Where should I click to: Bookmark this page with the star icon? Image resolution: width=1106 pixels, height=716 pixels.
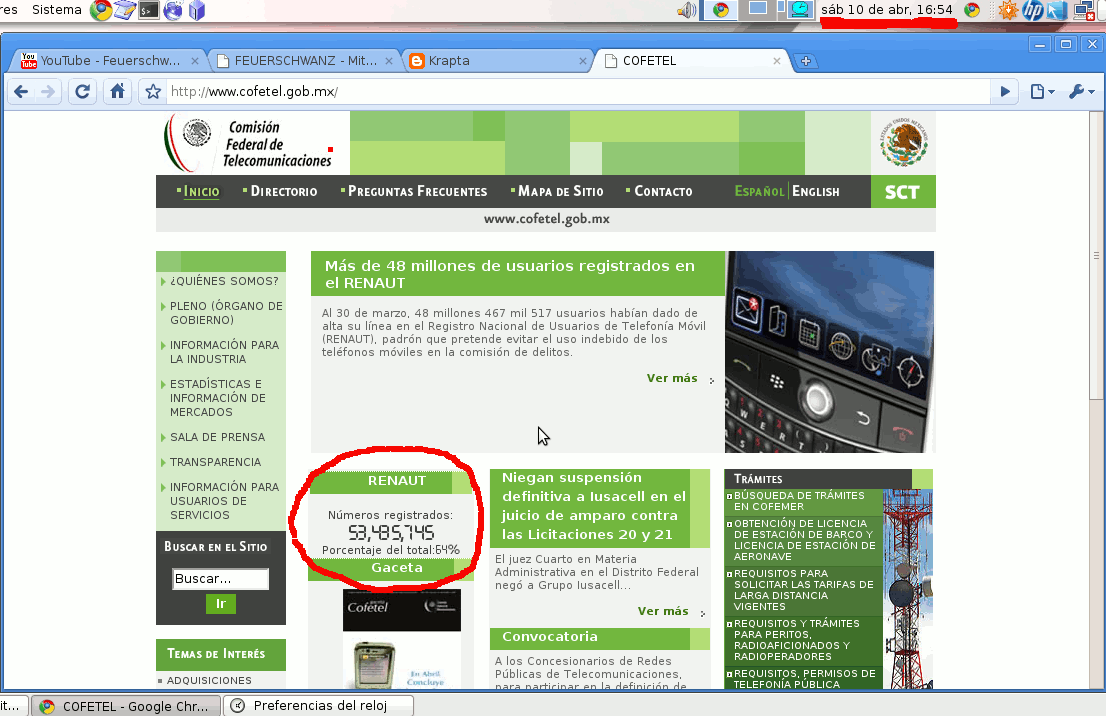(153, 91)
